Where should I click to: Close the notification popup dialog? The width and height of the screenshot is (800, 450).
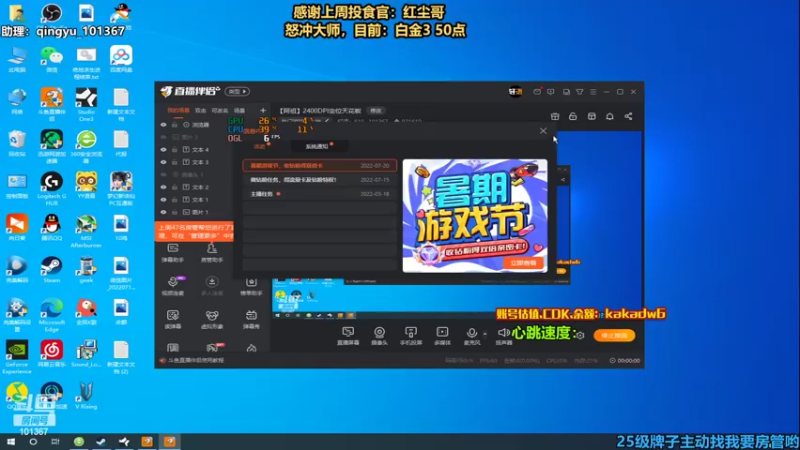543,131
